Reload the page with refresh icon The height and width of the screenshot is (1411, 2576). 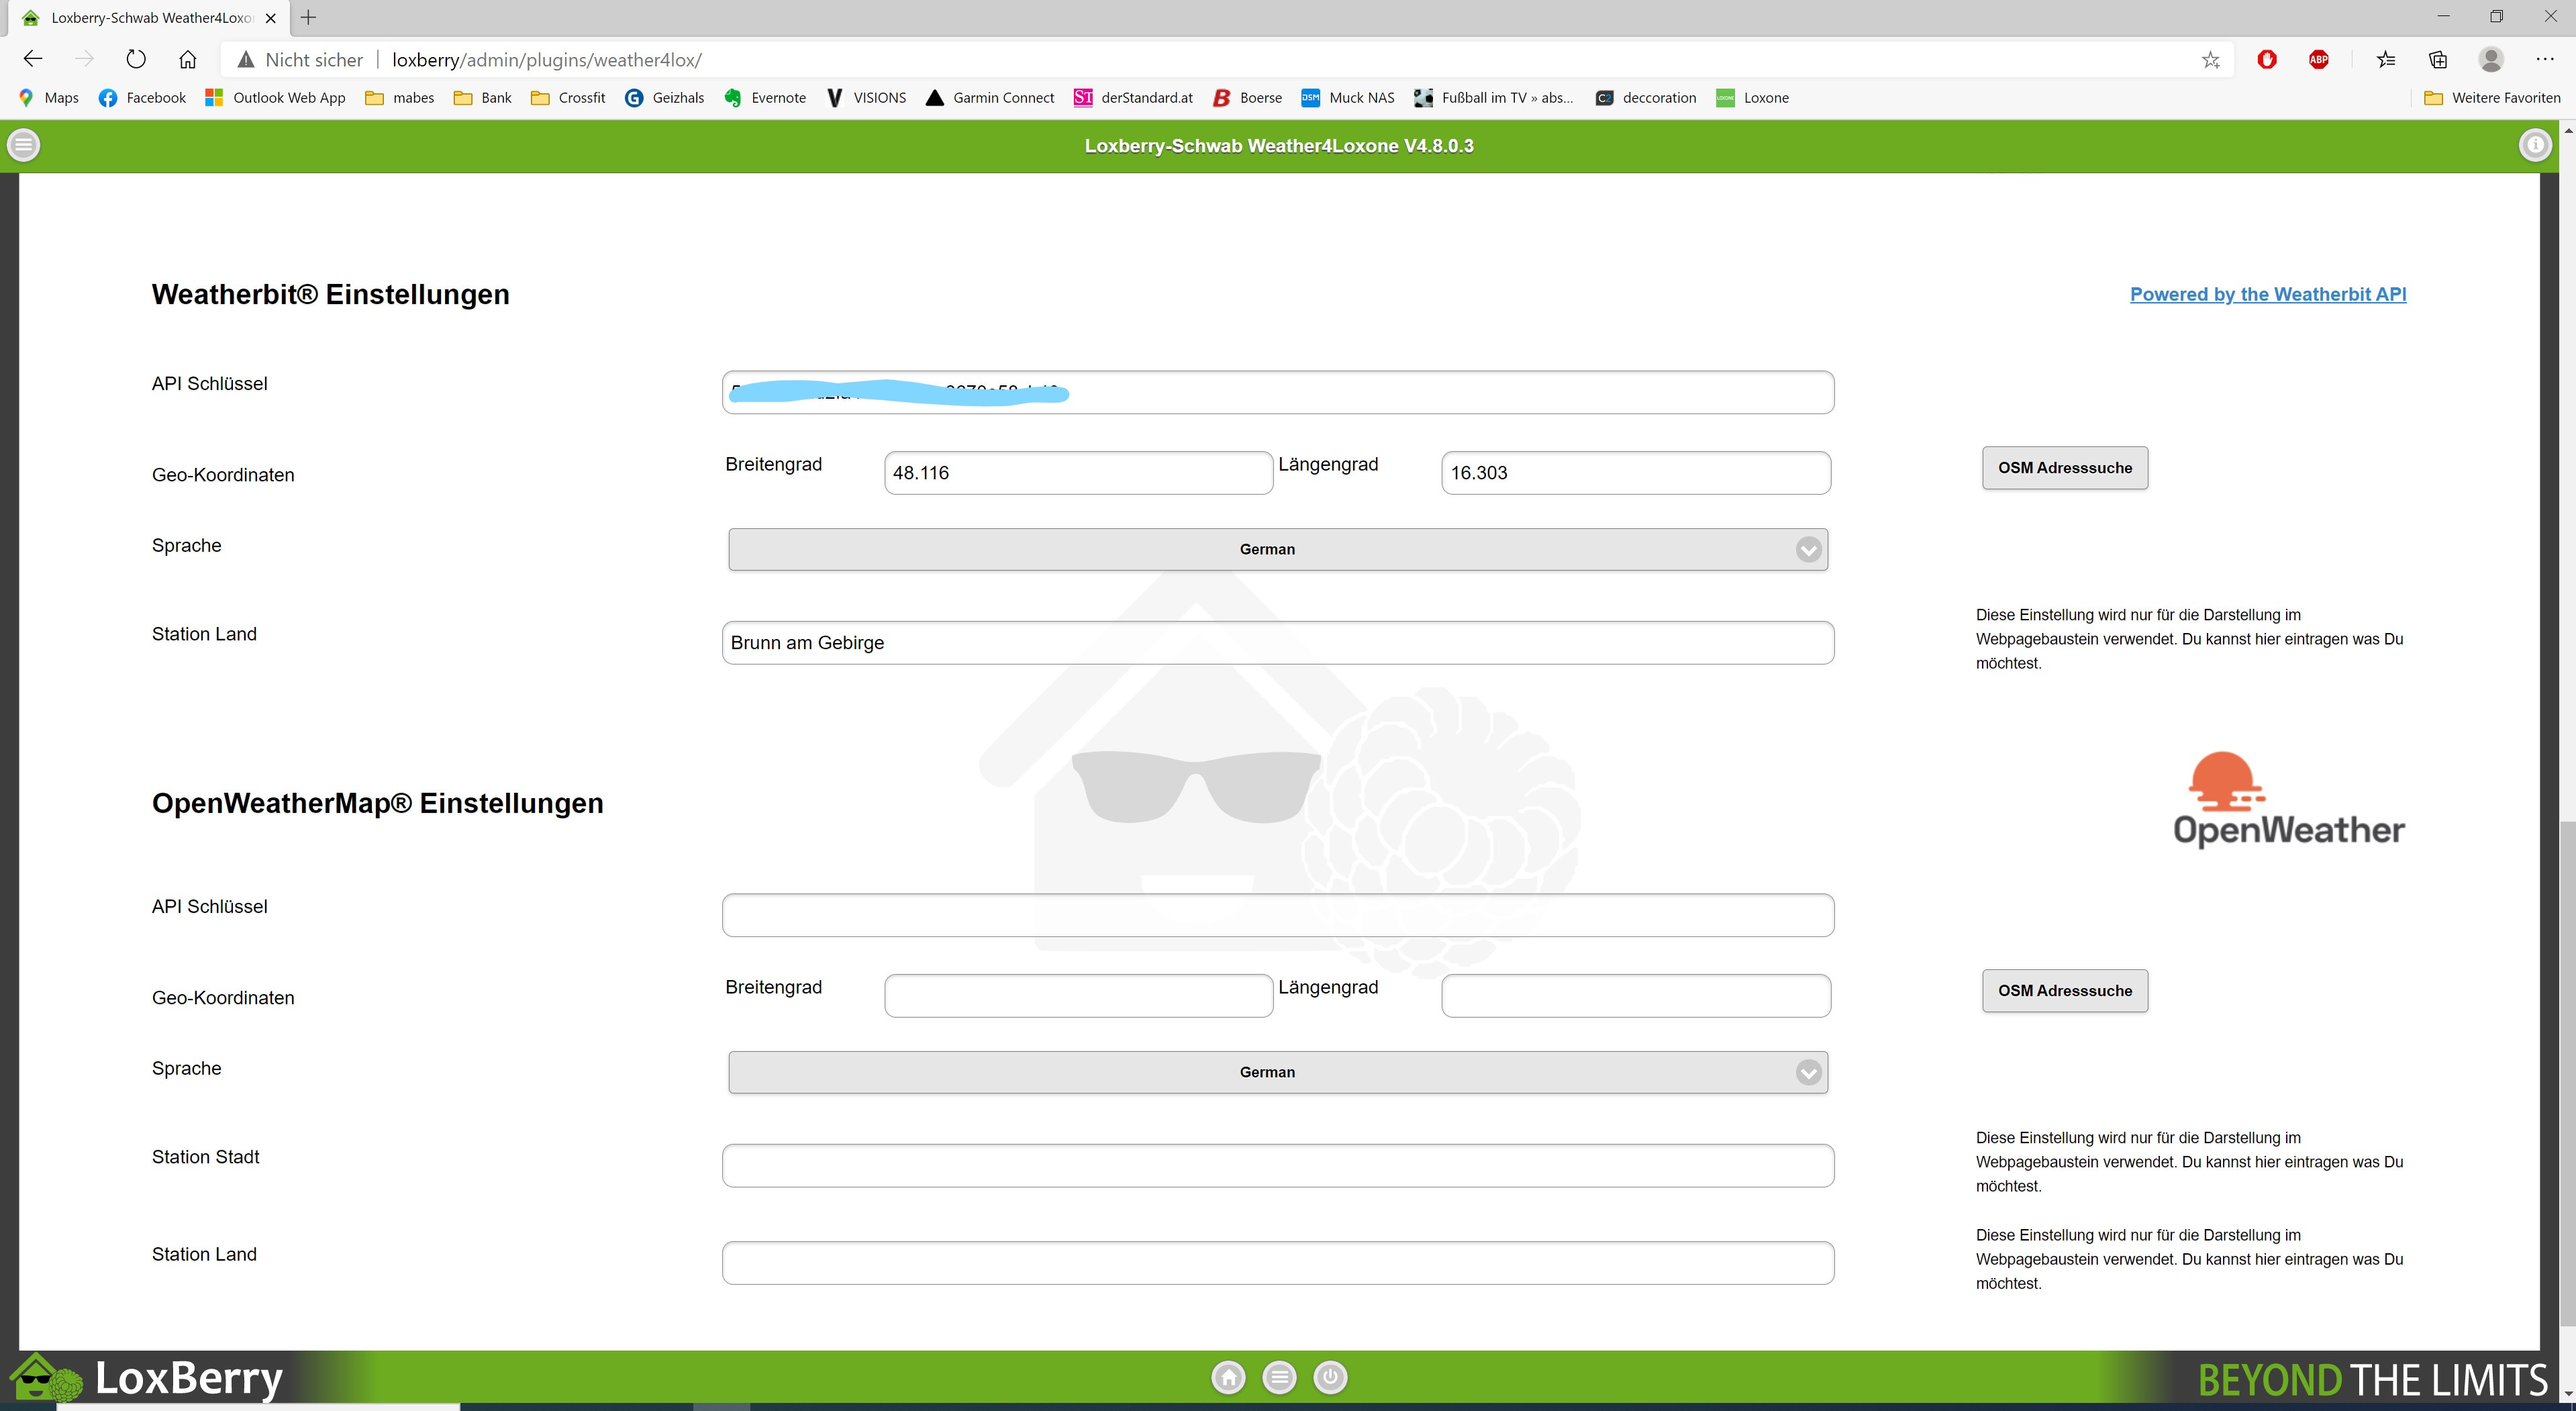[136, 60]
